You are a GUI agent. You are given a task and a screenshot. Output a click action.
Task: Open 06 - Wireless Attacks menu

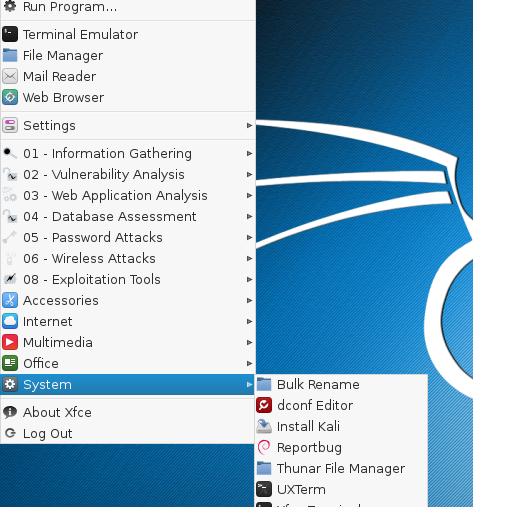[128, 258]
